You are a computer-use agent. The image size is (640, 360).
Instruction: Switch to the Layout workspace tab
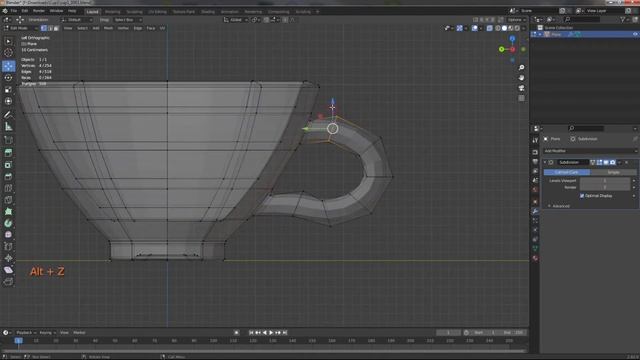click(93, 11)
